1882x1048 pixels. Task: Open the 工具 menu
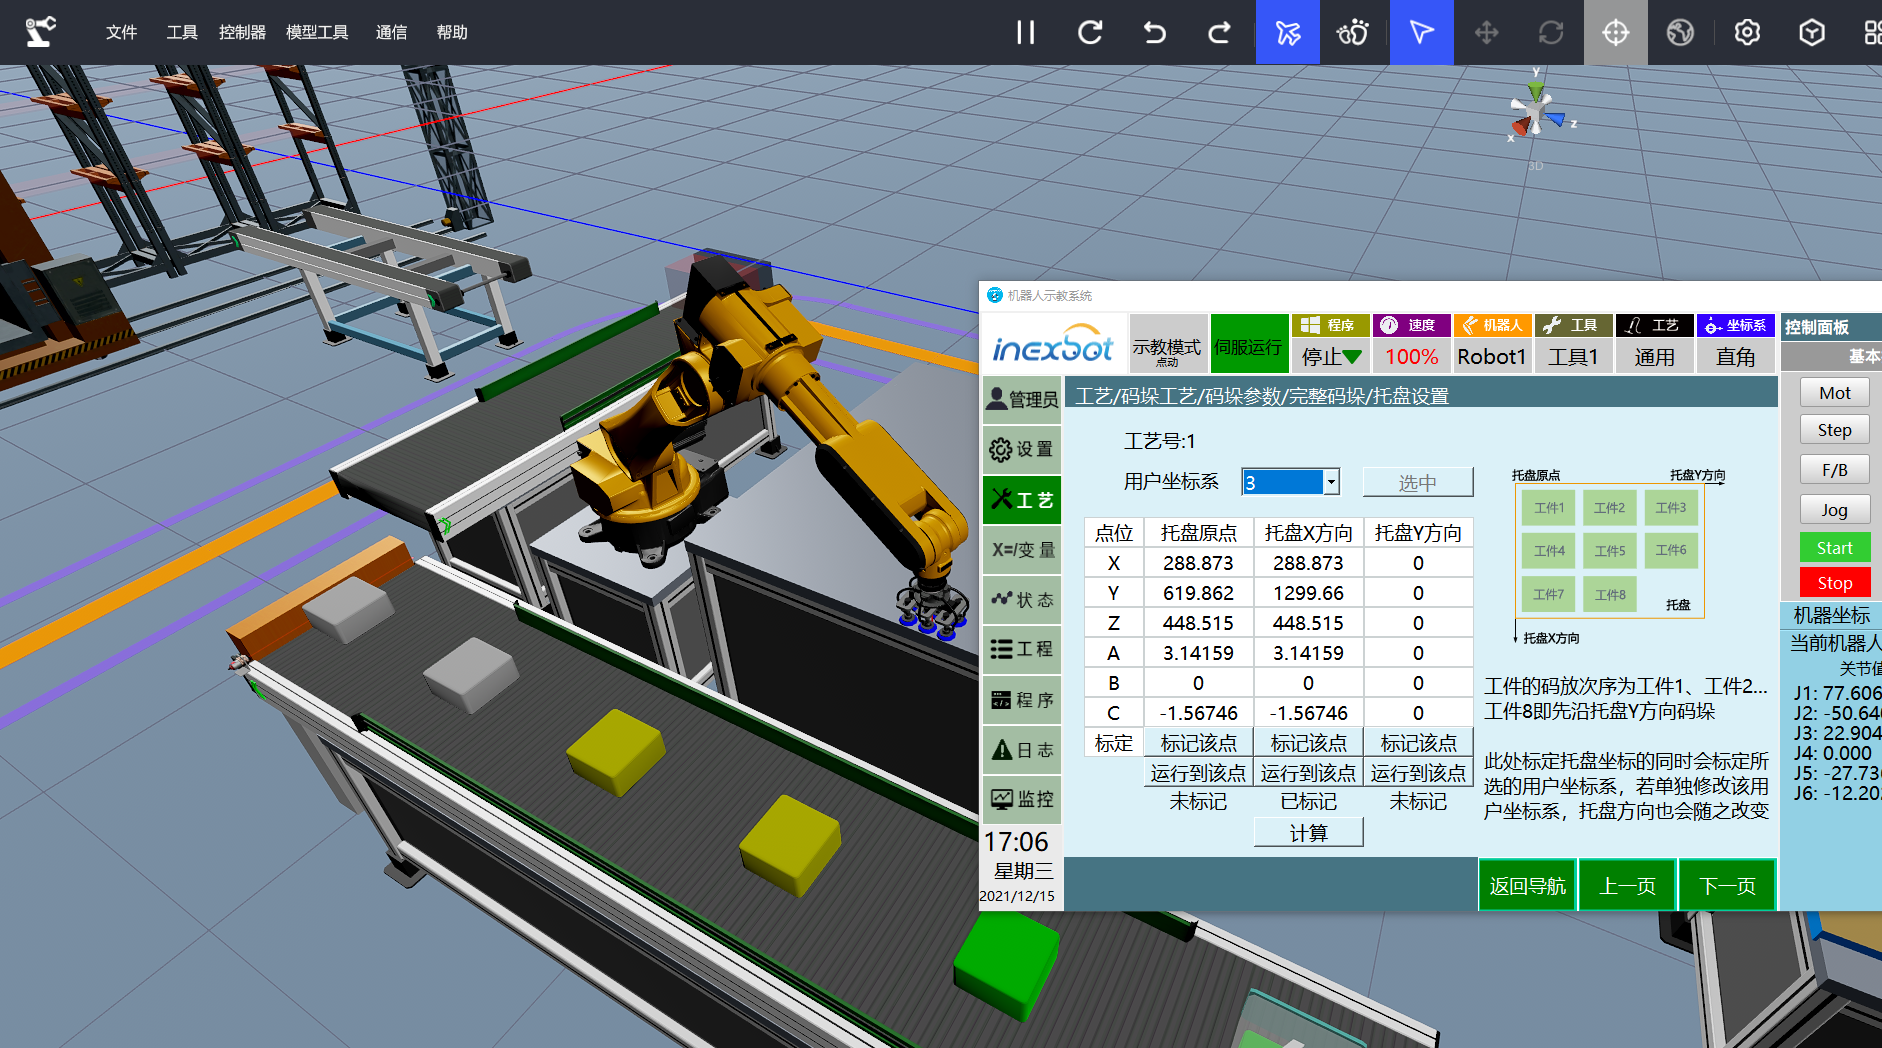click(x=182, y=32)
